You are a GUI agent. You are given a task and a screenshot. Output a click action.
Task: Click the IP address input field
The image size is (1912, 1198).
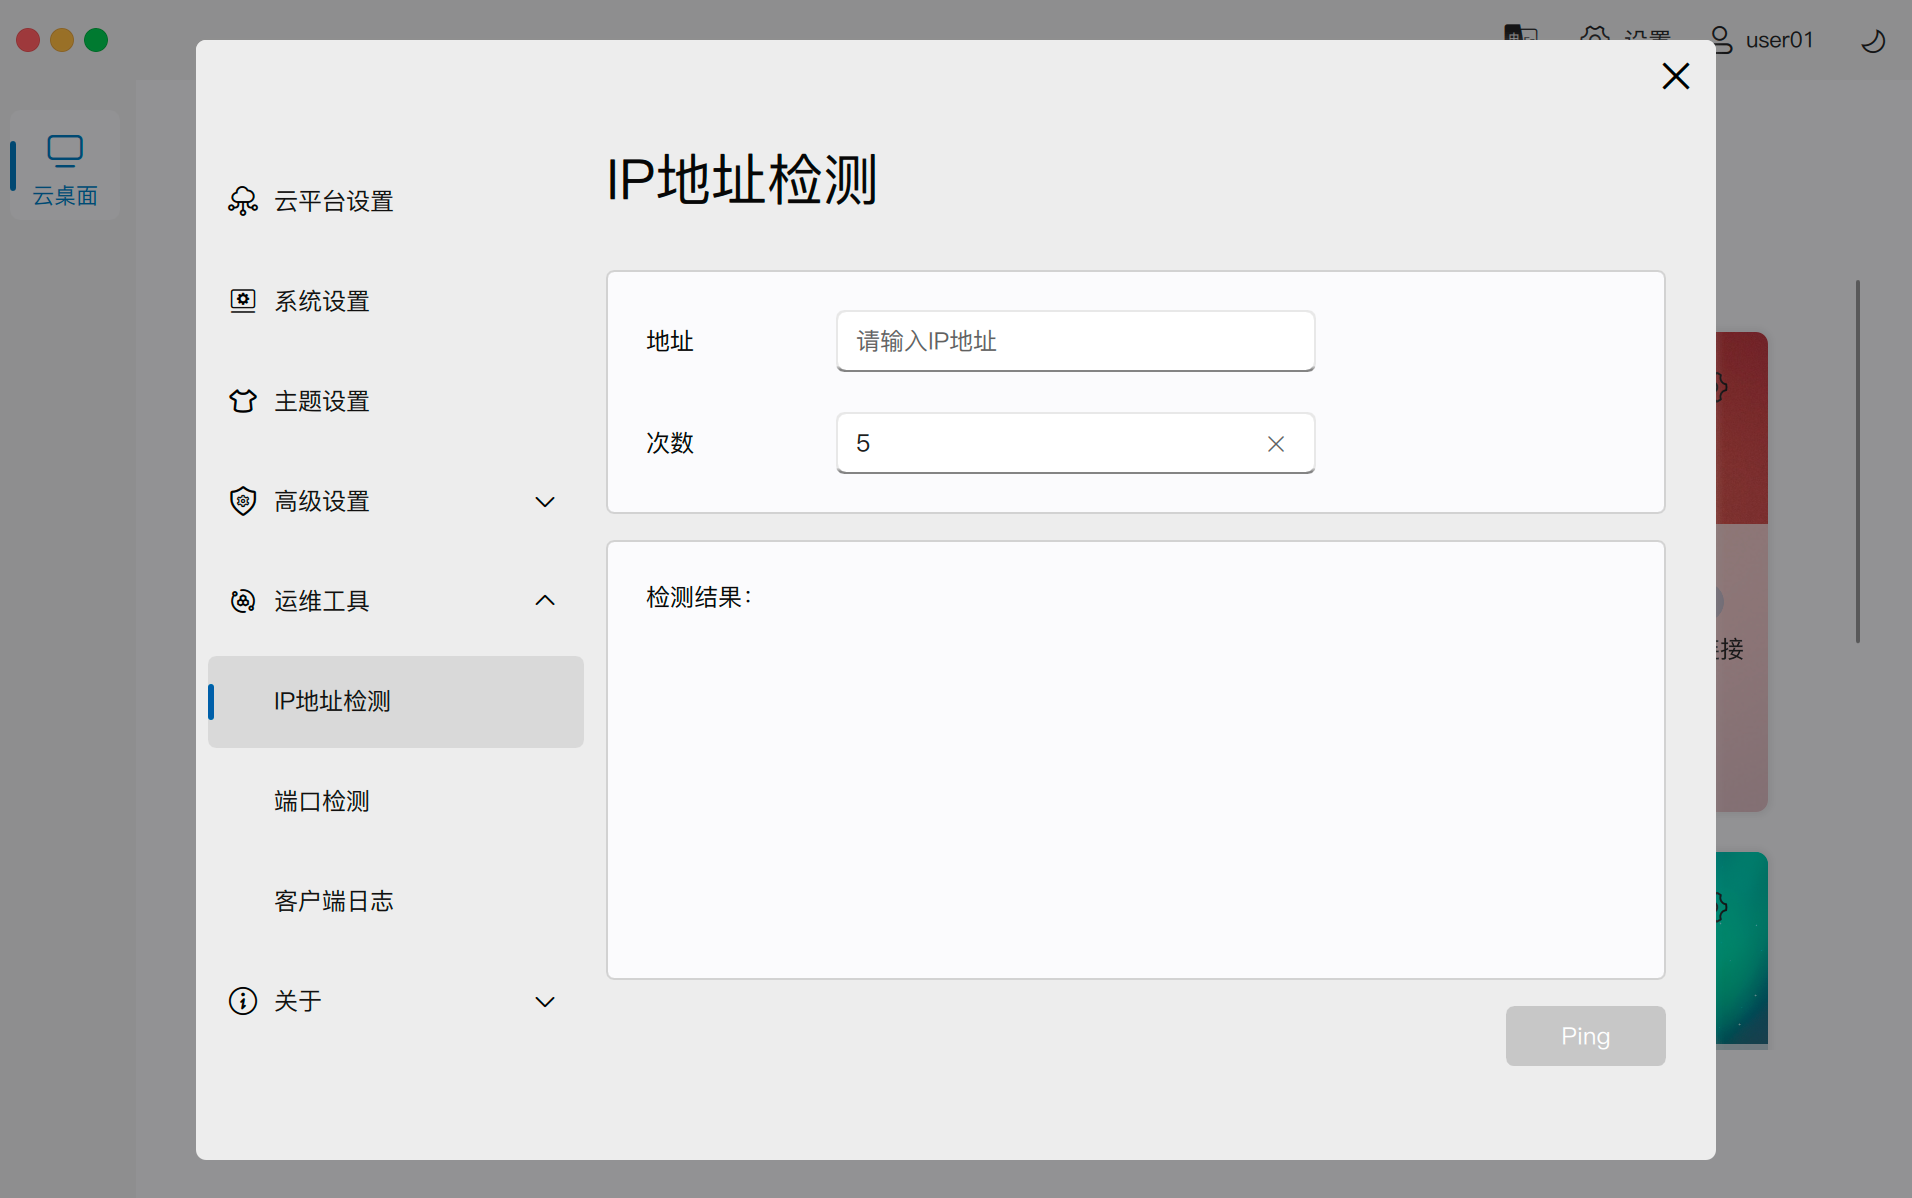pyautogui.click(x=1075, y=341)
